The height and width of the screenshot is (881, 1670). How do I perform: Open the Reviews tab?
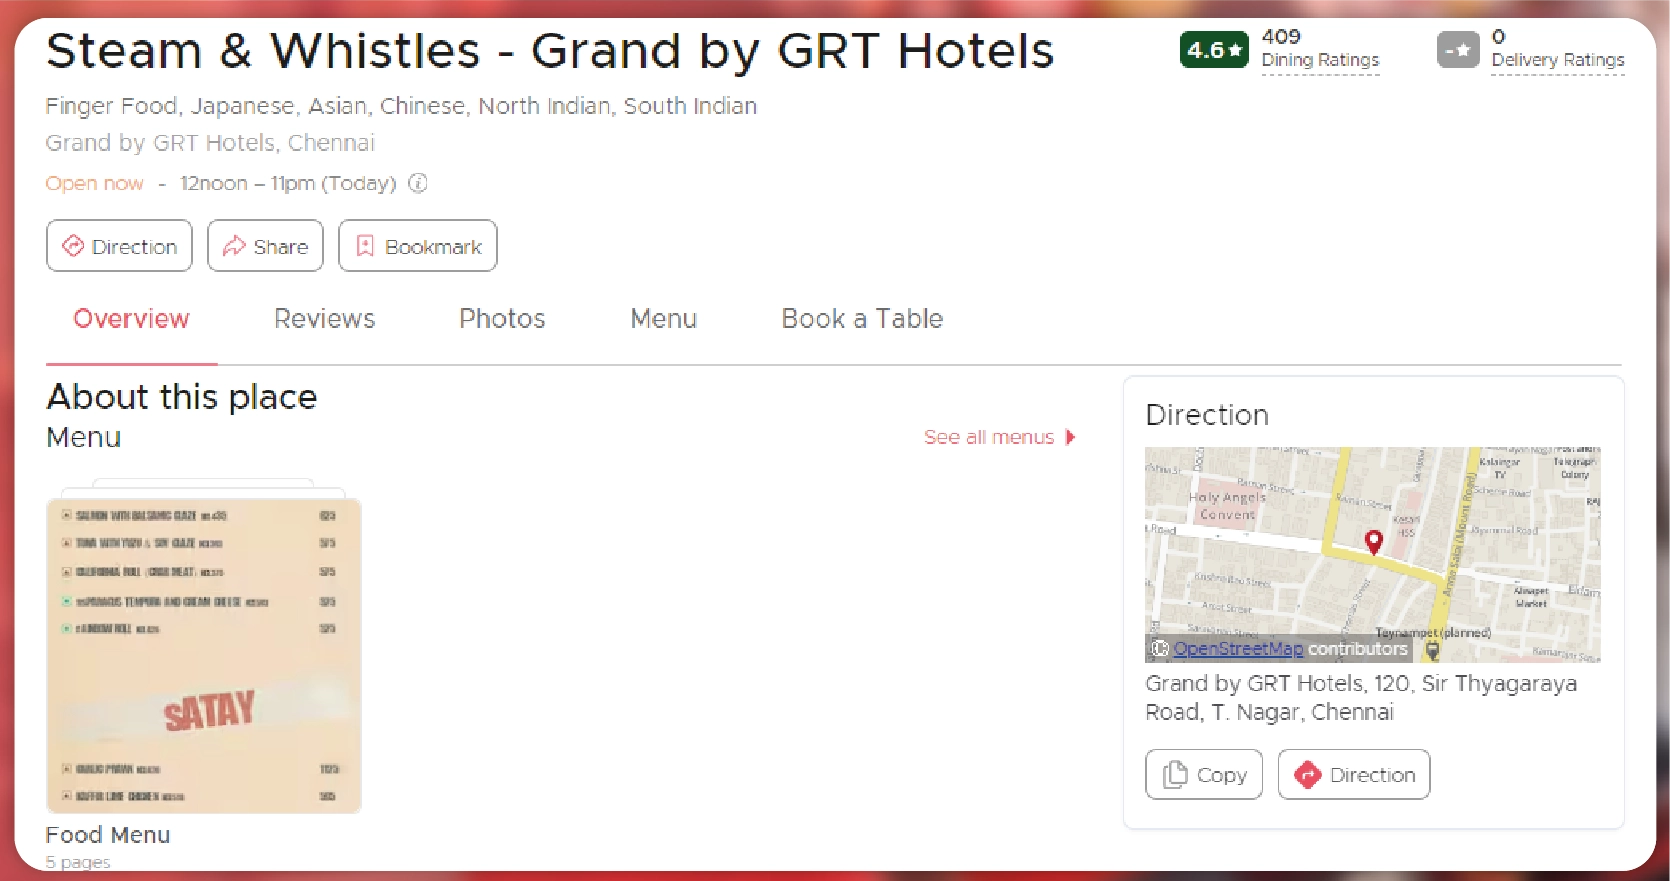pyautogui.click(x=325, y=319)
